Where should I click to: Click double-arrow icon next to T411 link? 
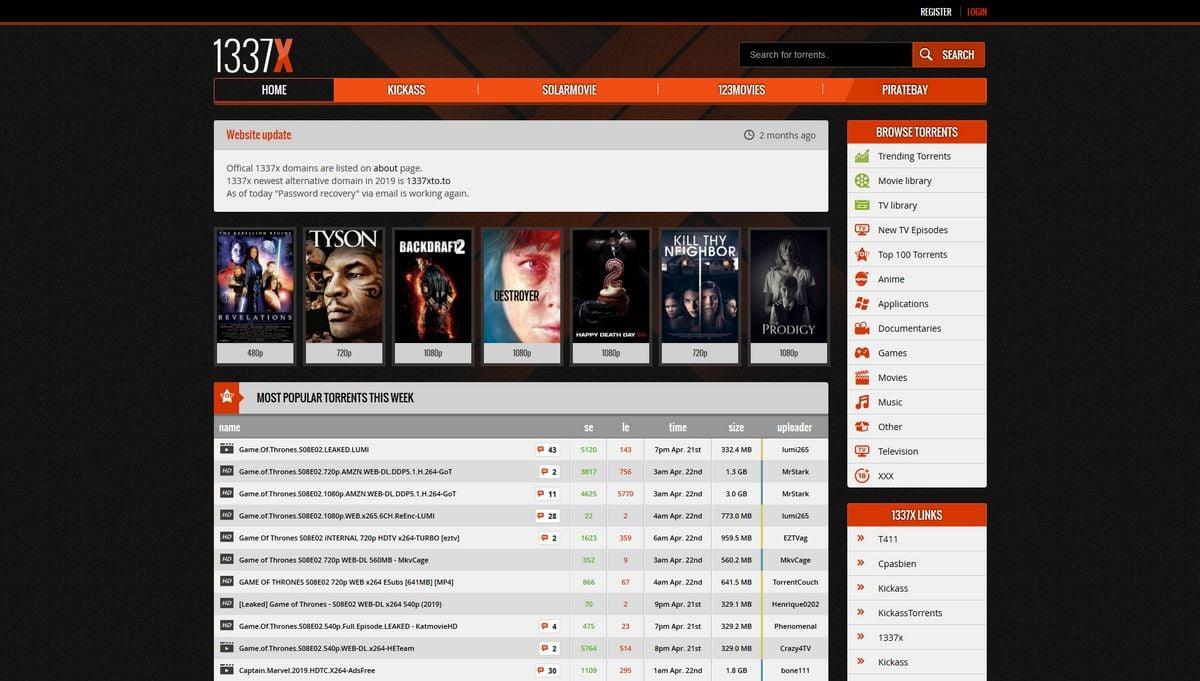click(x=860, y=539)
